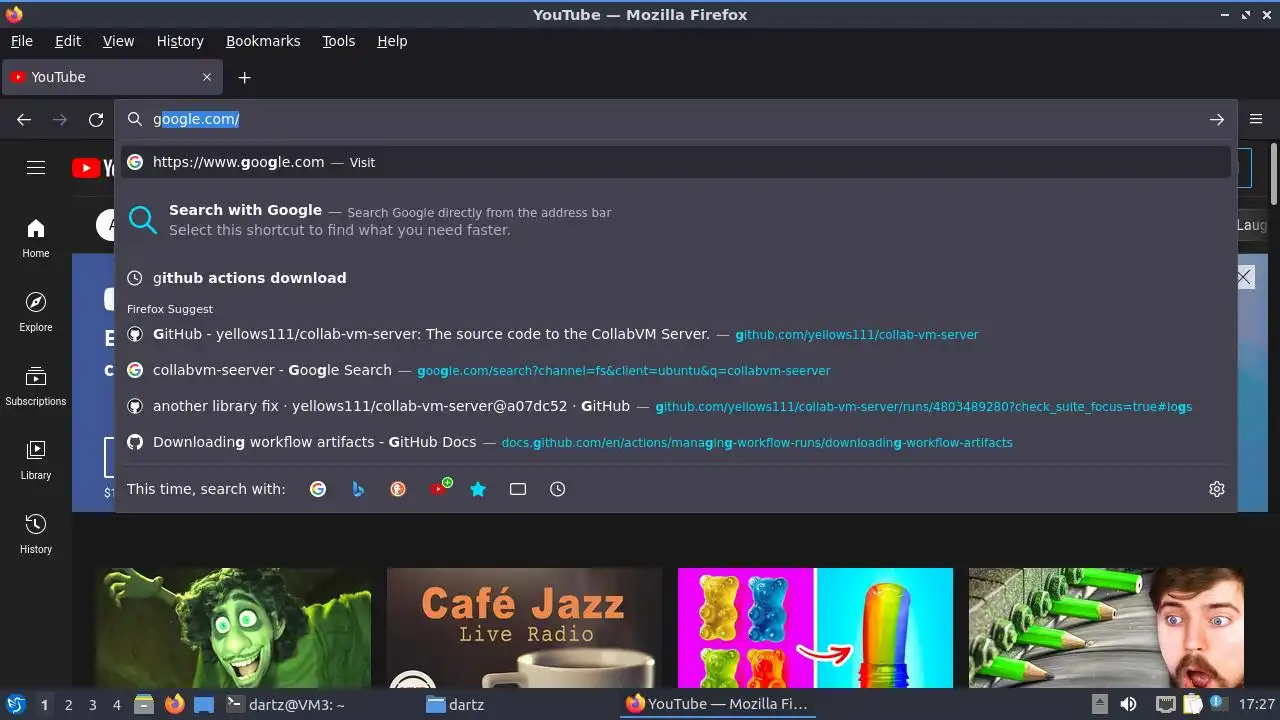Select the 'Search with Google' shortcut row
The image size is (1280, 720).
coord(676,220)
